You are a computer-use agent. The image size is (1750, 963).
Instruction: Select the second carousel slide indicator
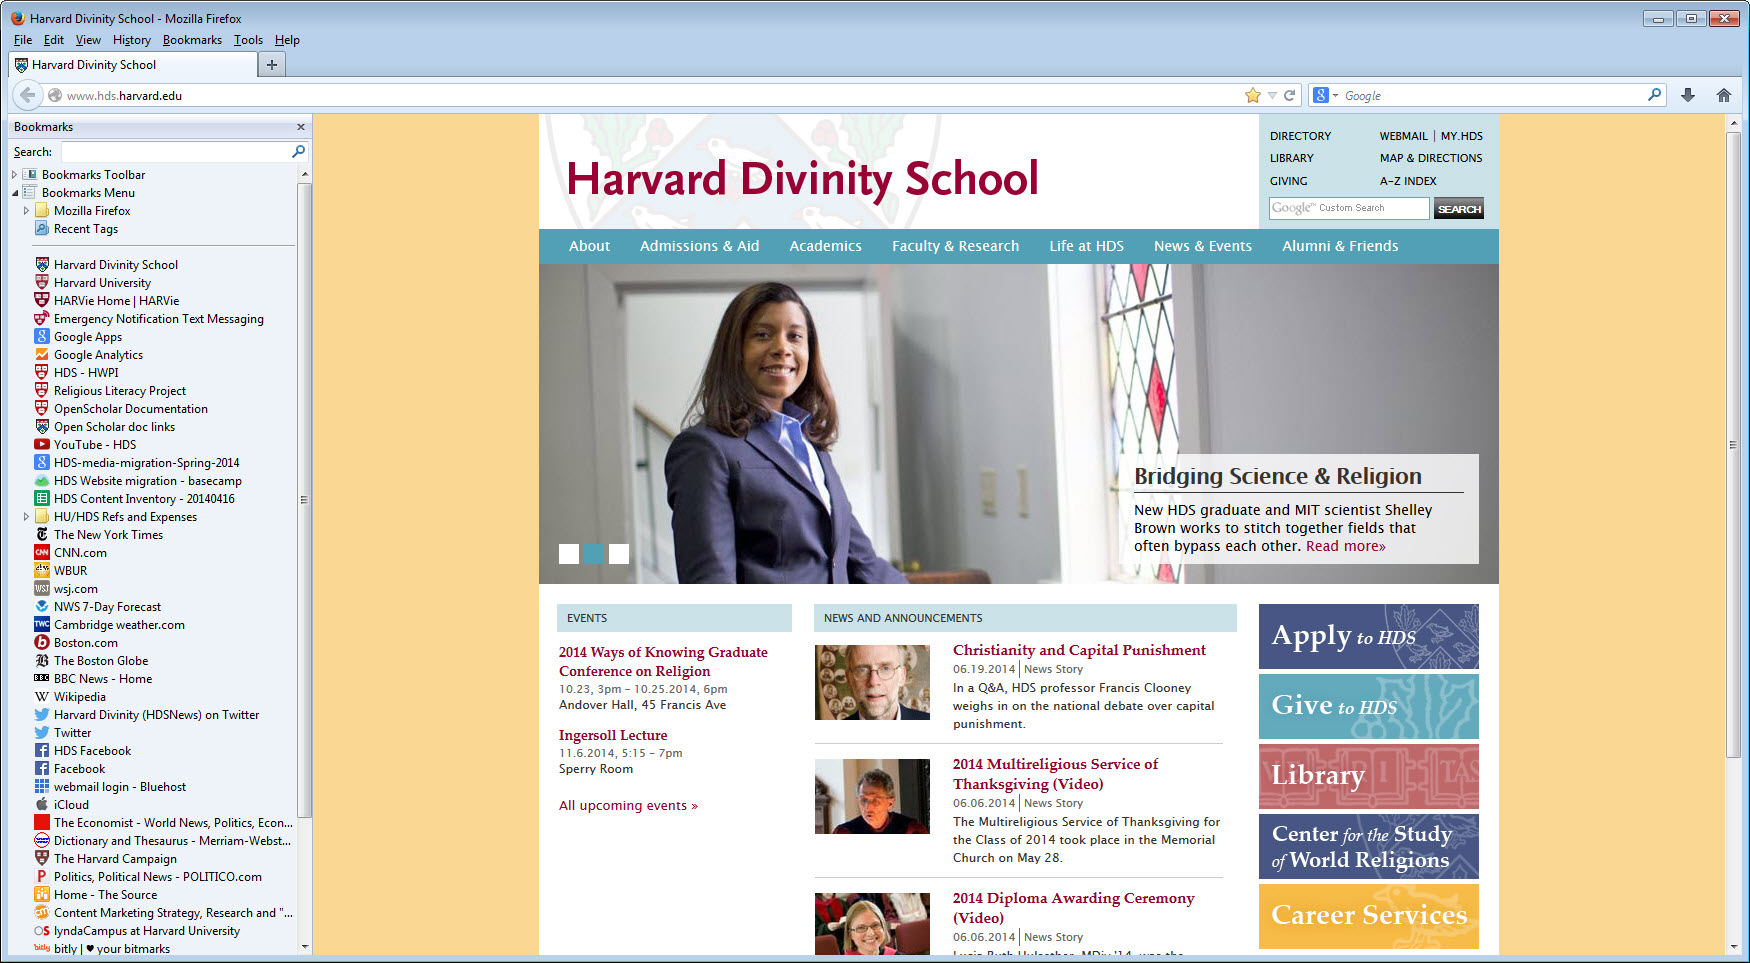(594, 554)
